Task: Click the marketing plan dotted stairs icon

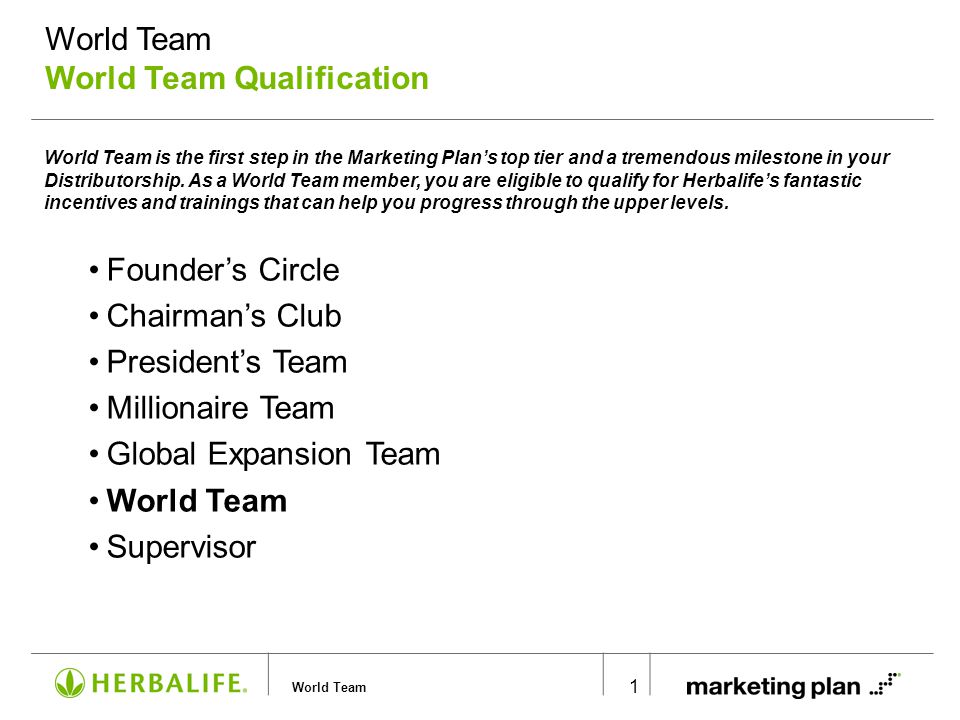Action: (885, 683)
